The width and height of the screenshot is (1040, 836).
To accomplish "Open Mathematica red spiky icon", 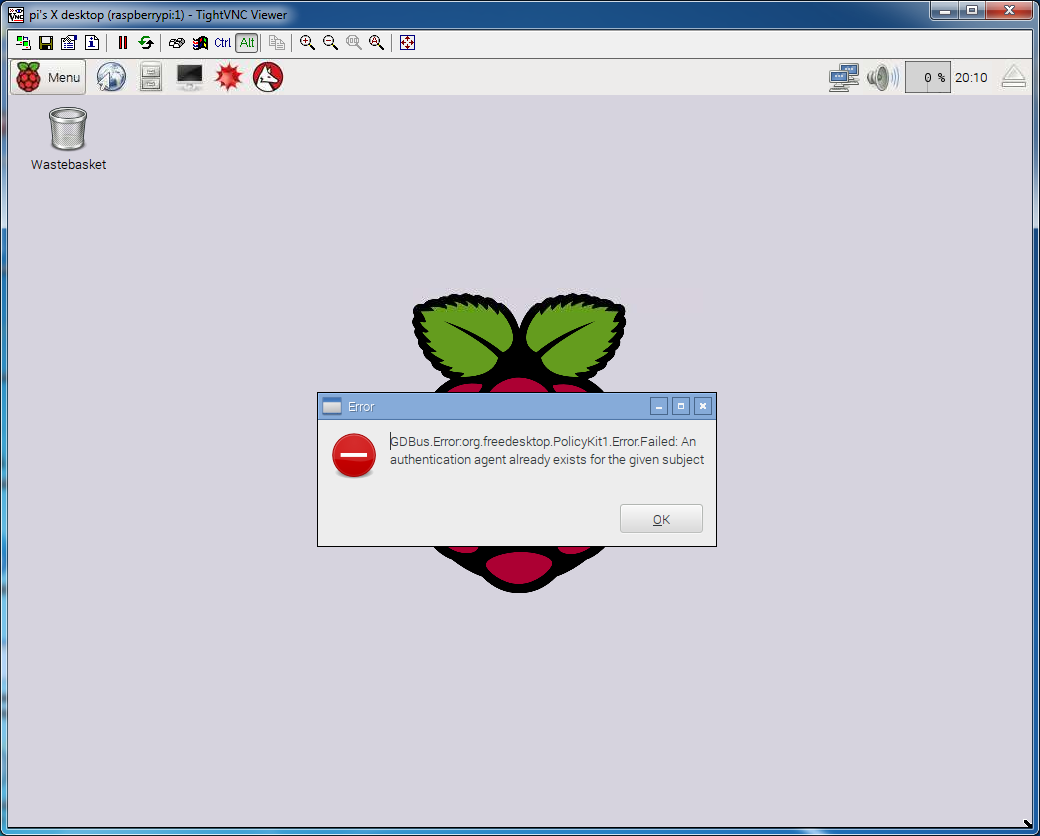I will point(229,77).
